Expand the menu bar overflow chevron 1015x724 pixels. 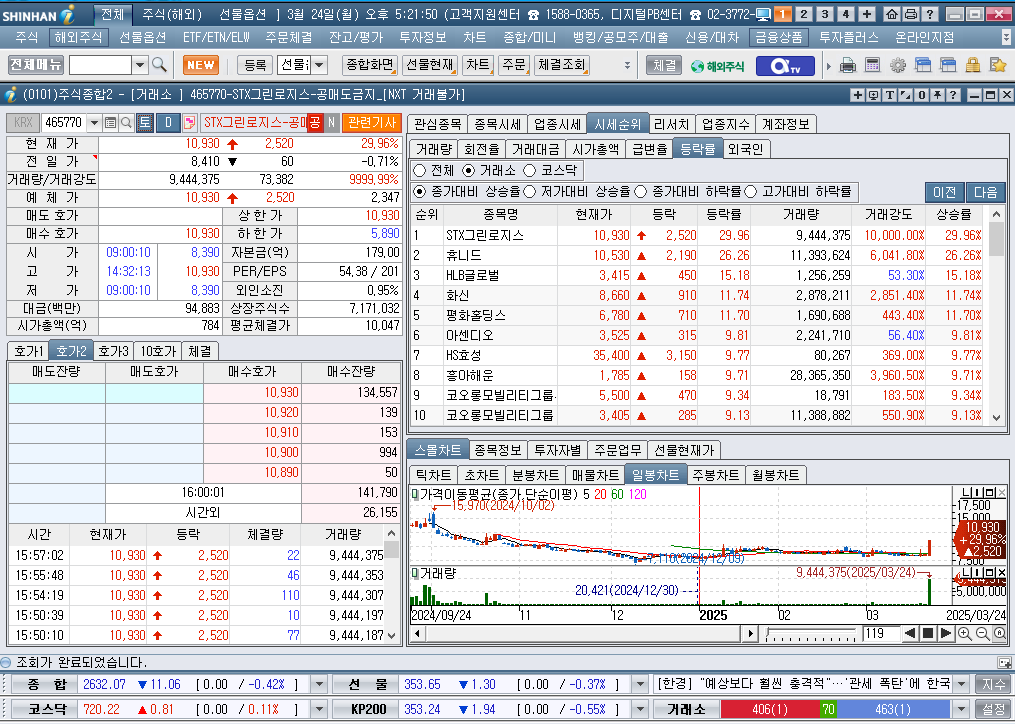point(1006,38)
